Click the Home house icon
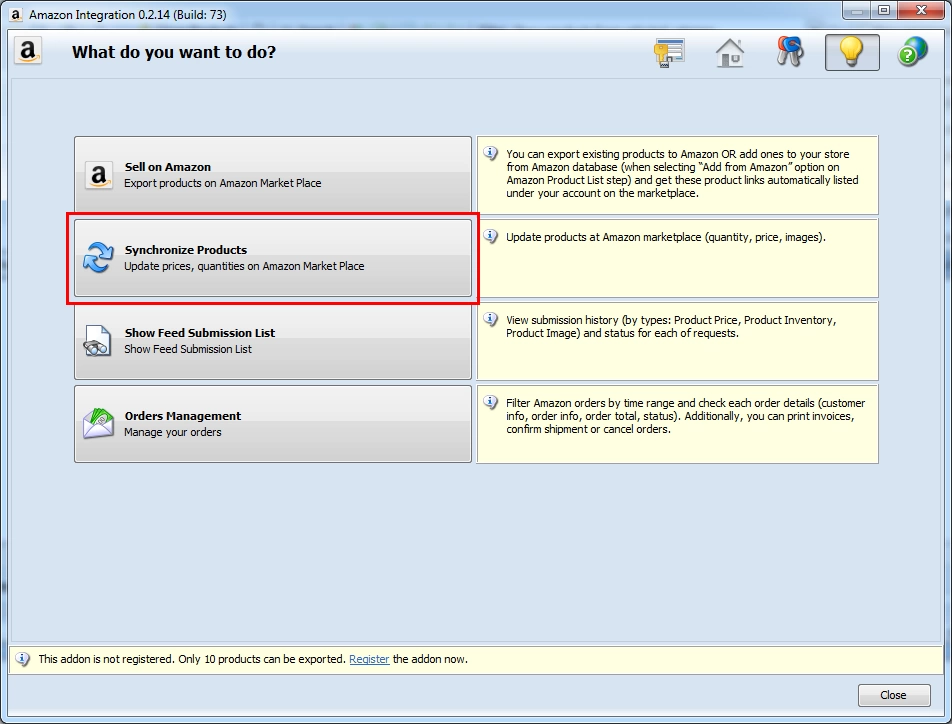Screen dimensions: 952x724 [730, 52]
